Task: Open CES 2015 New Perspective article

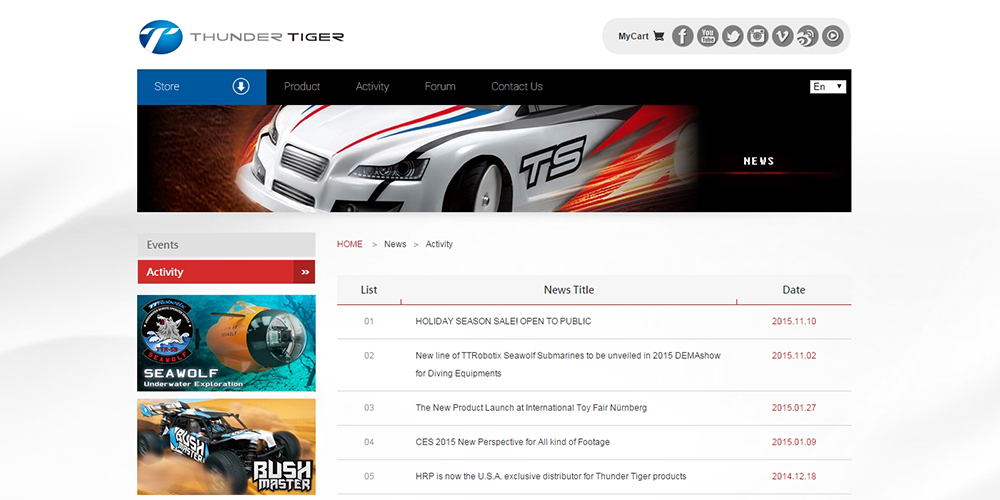Action: [512, 442]
